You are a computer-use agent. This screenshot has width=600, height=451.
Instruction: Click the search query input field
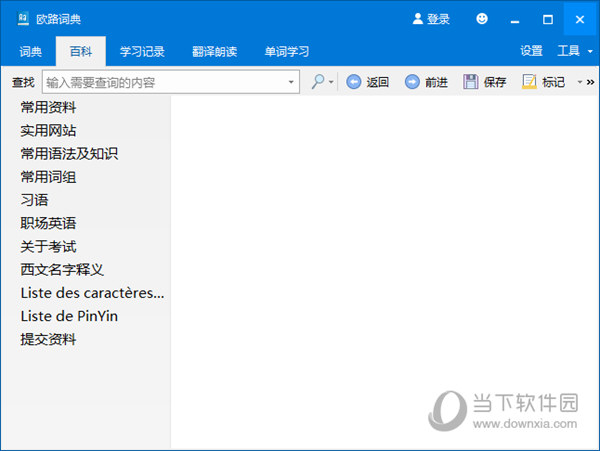pyautogui.click(x=163, y=82)
